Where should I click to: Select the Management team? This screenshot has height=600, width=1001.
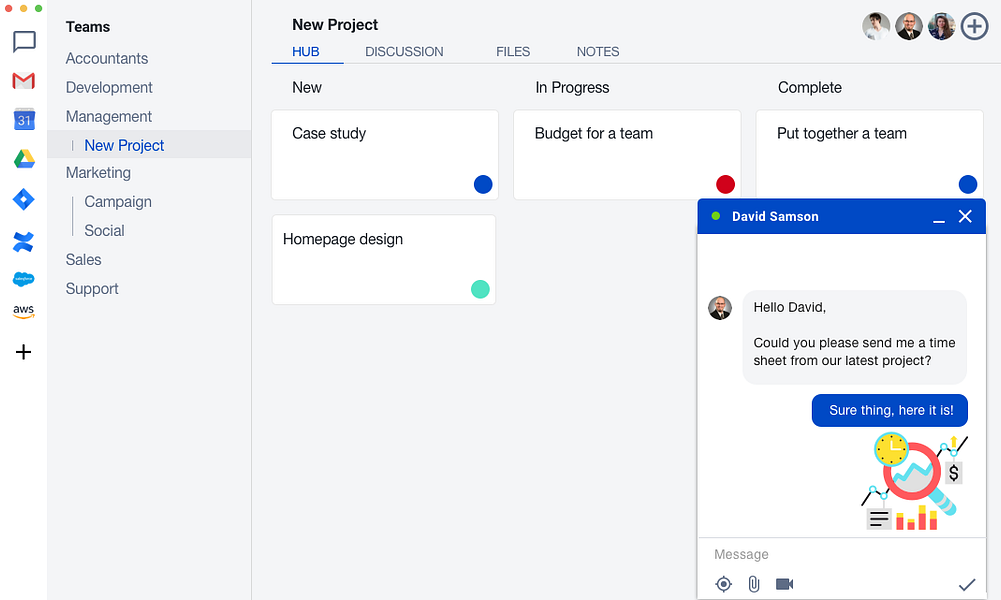[109, 117]
